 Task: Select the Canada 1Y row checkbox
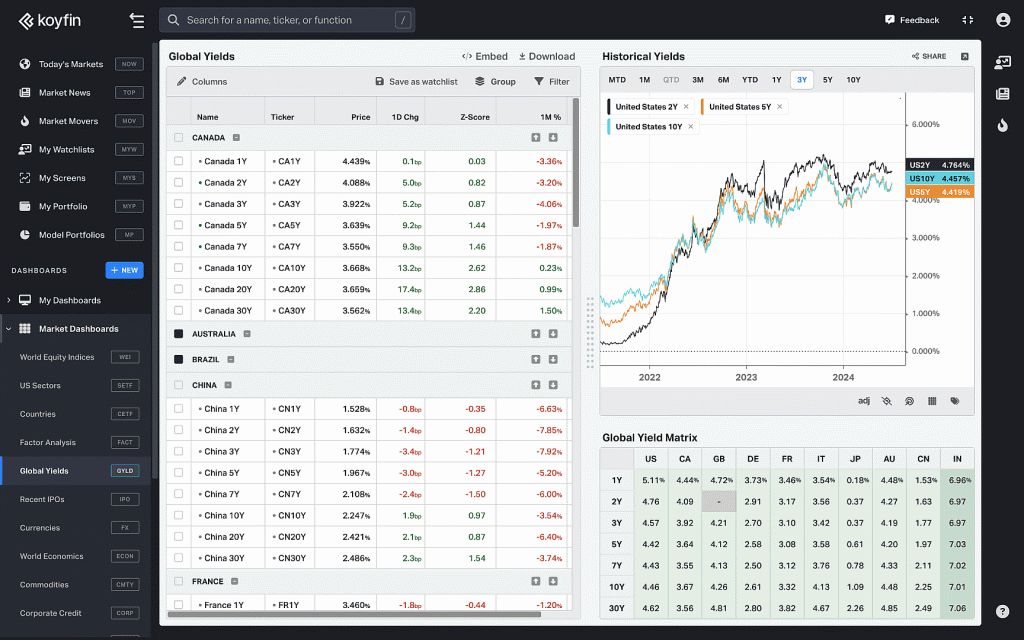(x=178, y=161)
